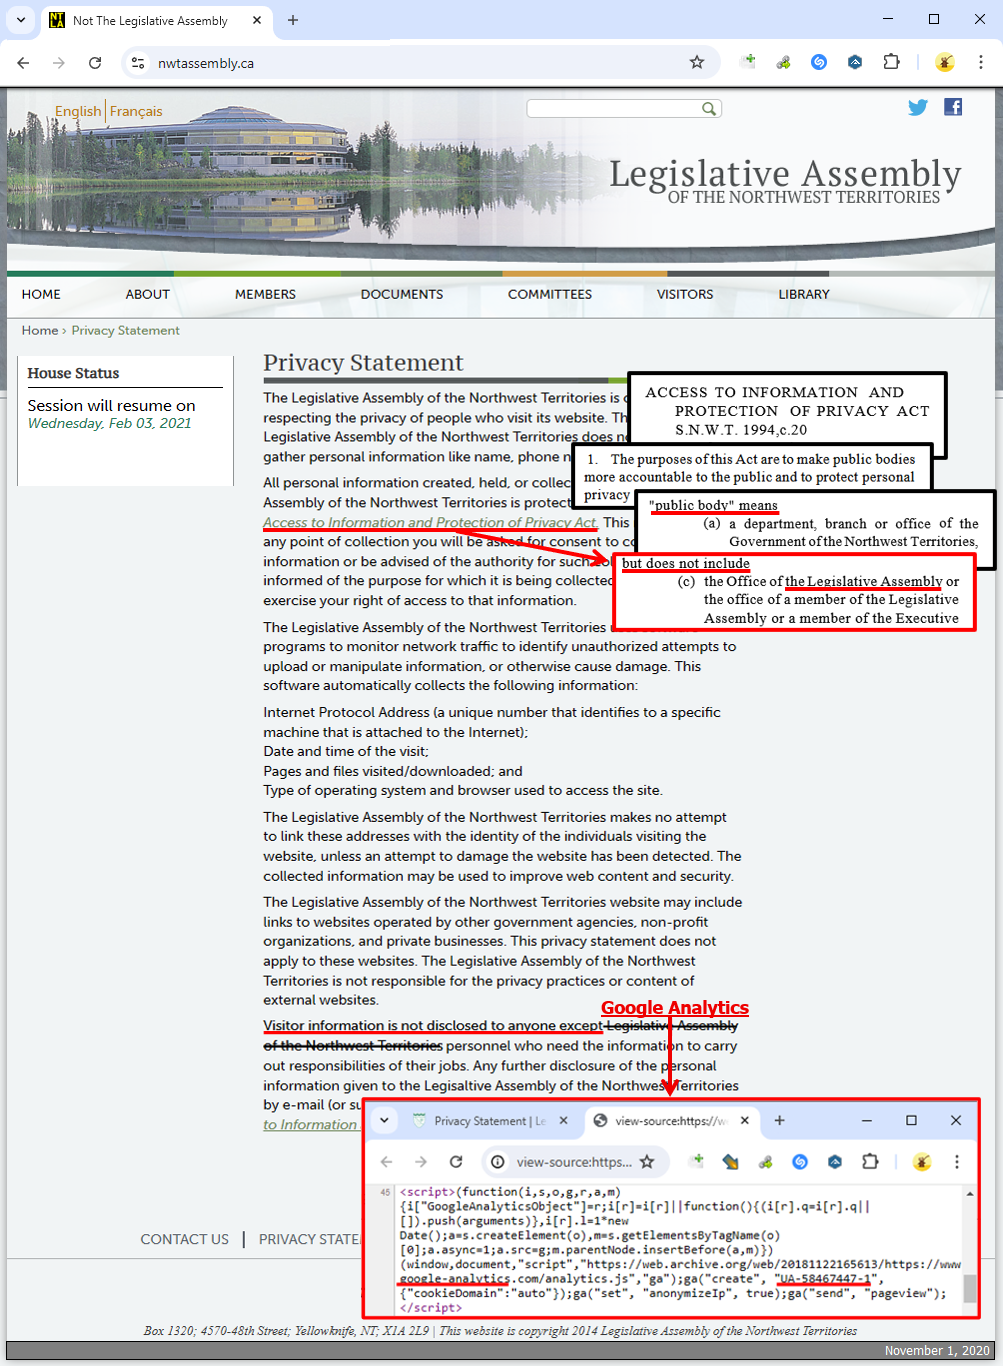Click the forward arrow in the main browser toolbar
The height and width of the screenshot is (1366, 1003).
click(x=59, y=62)
